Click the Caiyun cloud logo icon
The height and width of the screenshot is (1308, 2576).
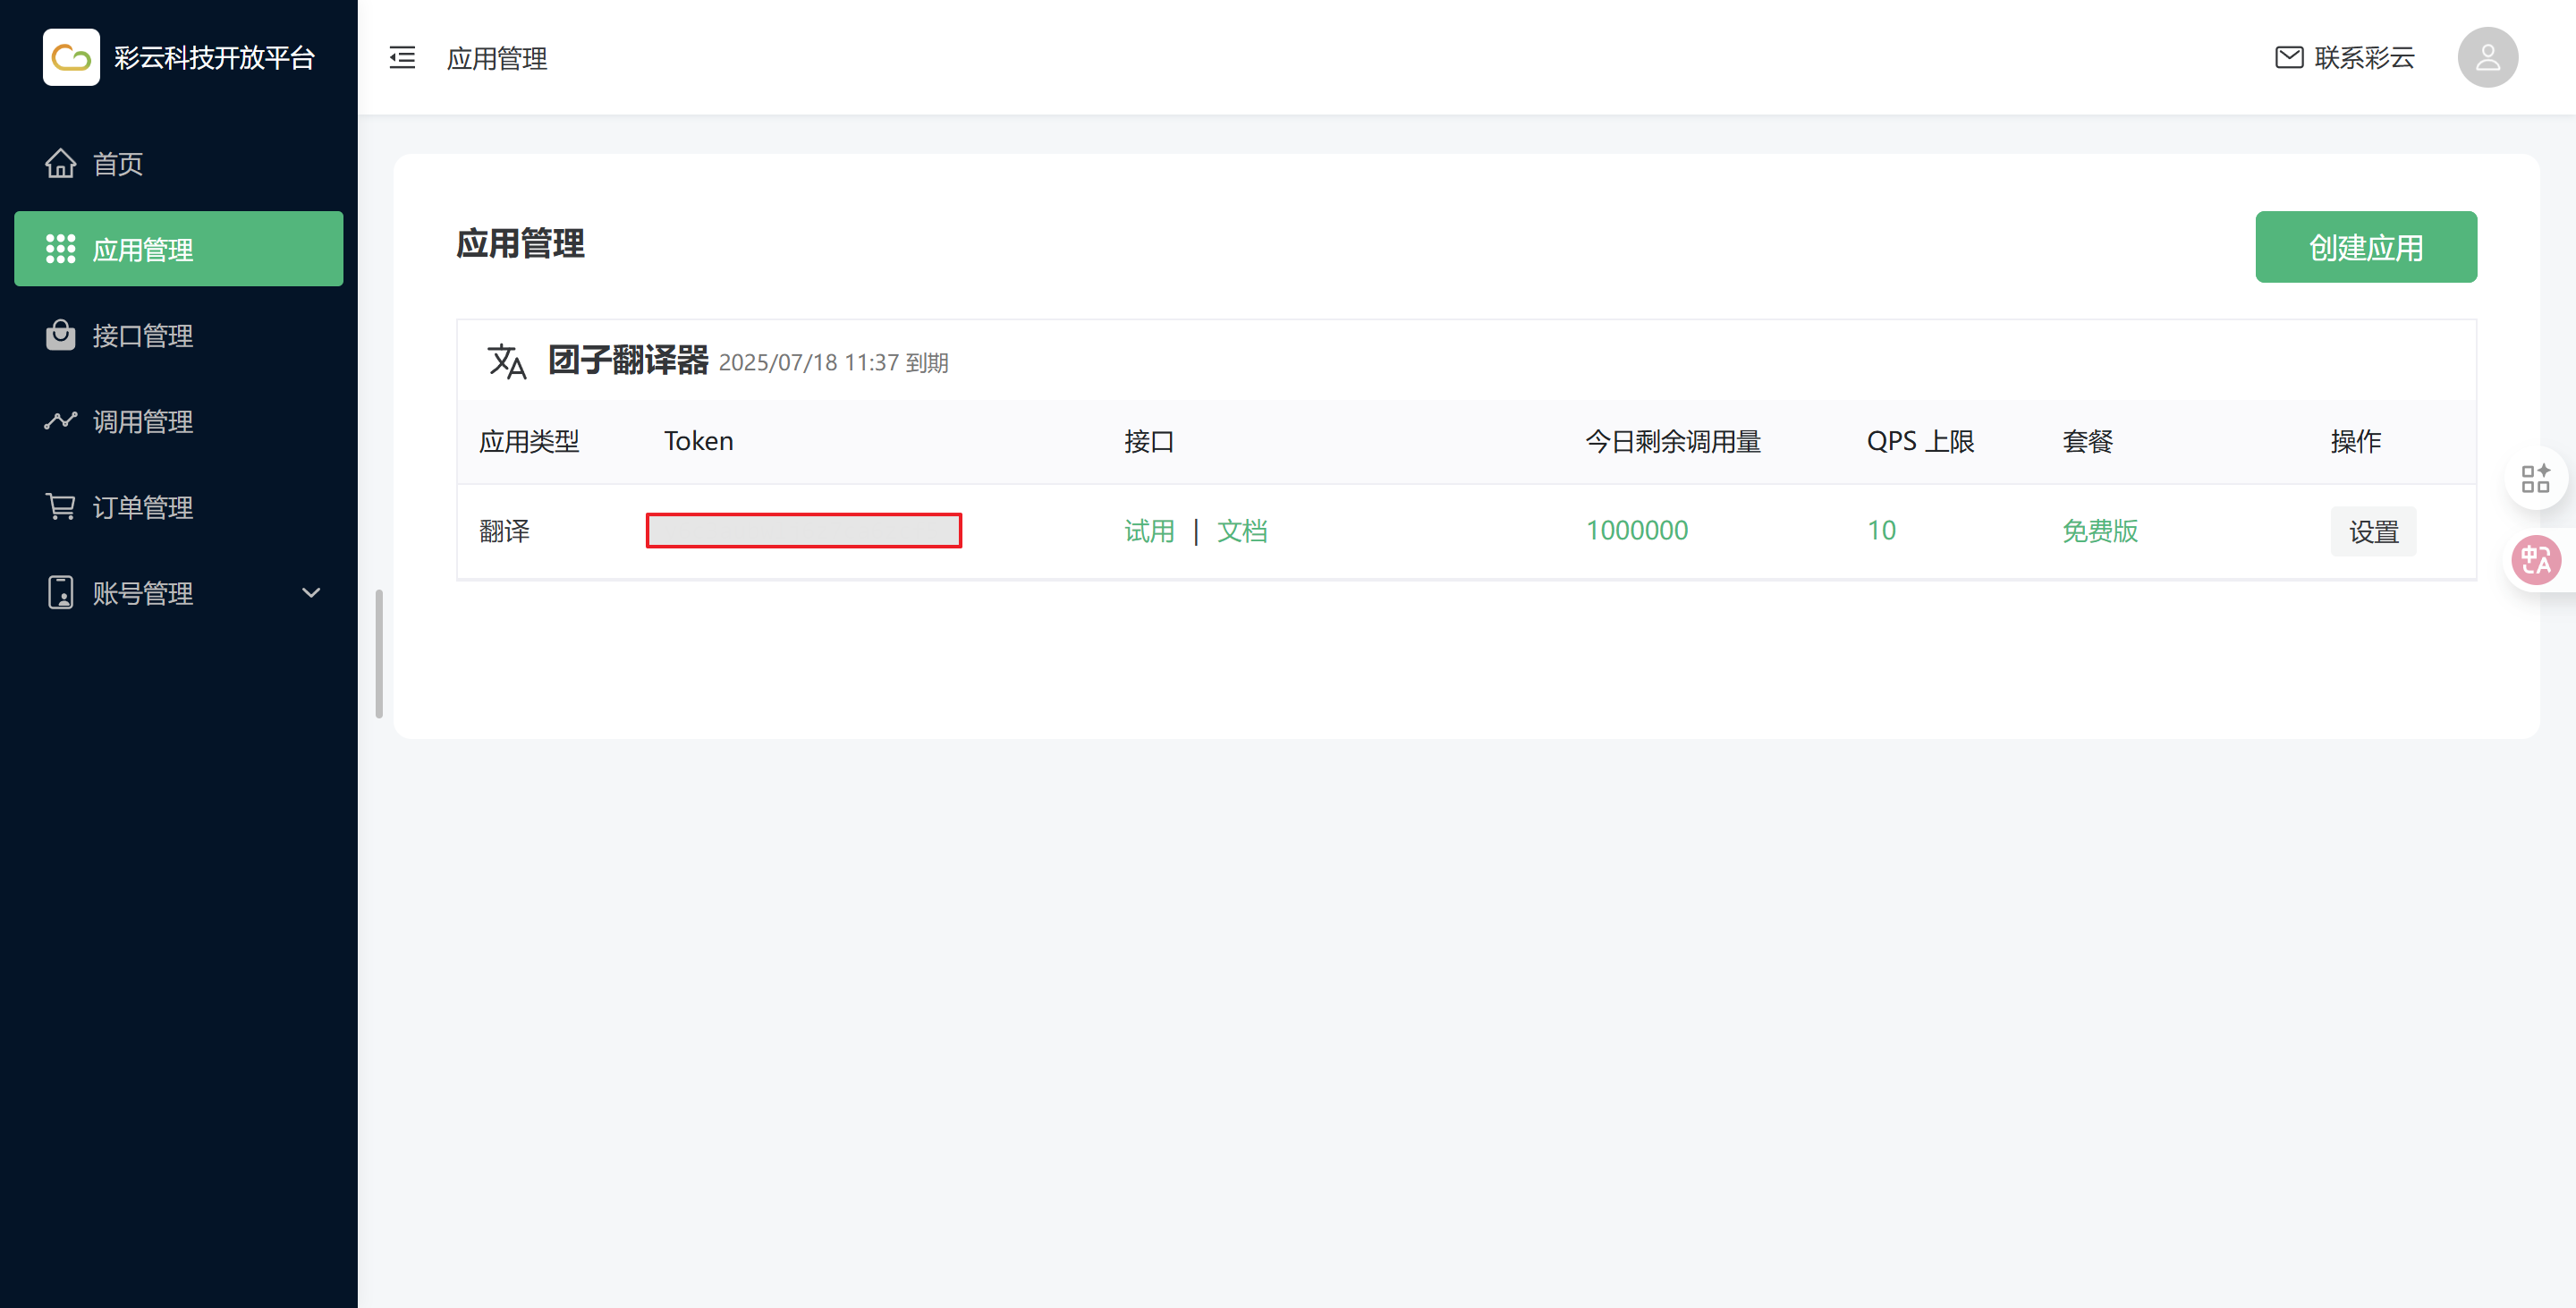71,57
